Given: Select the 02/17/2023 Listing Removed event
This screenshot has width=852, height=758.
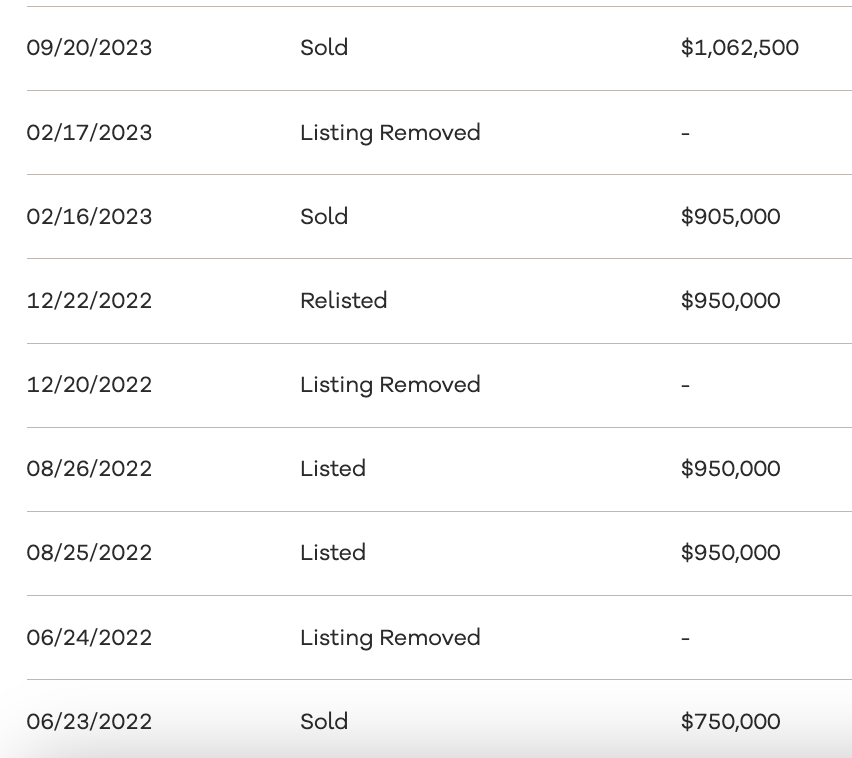Looking at the screenshot, I should (390, 133).
